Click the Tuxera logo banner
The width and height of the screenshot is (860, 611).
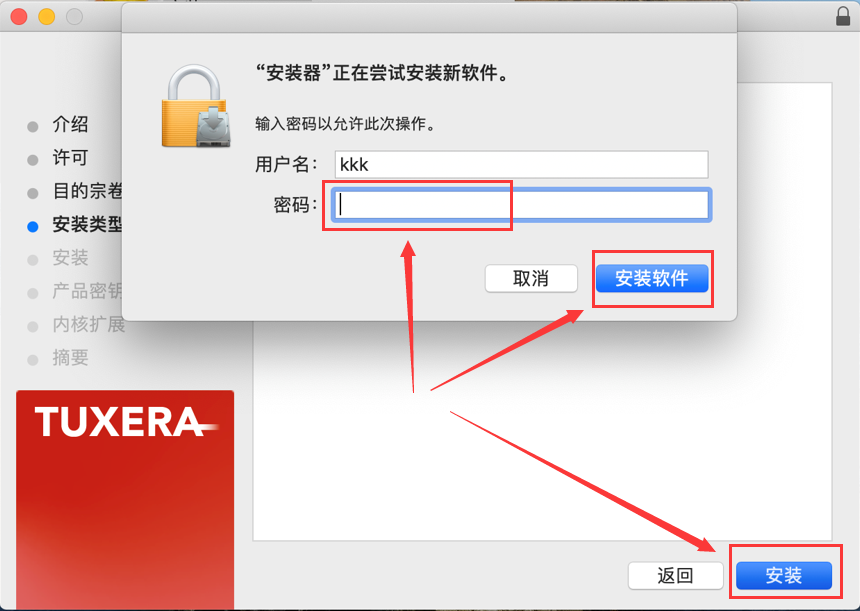coord(125,500)
